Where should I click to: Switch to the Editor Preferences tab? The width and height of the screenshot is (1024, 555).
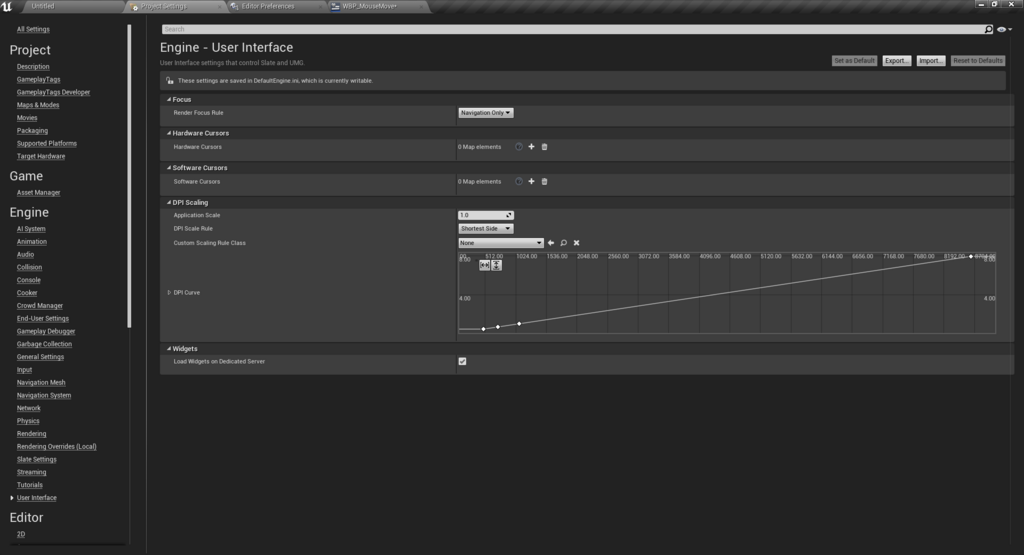pyautogui.click(x=274, y=7)
